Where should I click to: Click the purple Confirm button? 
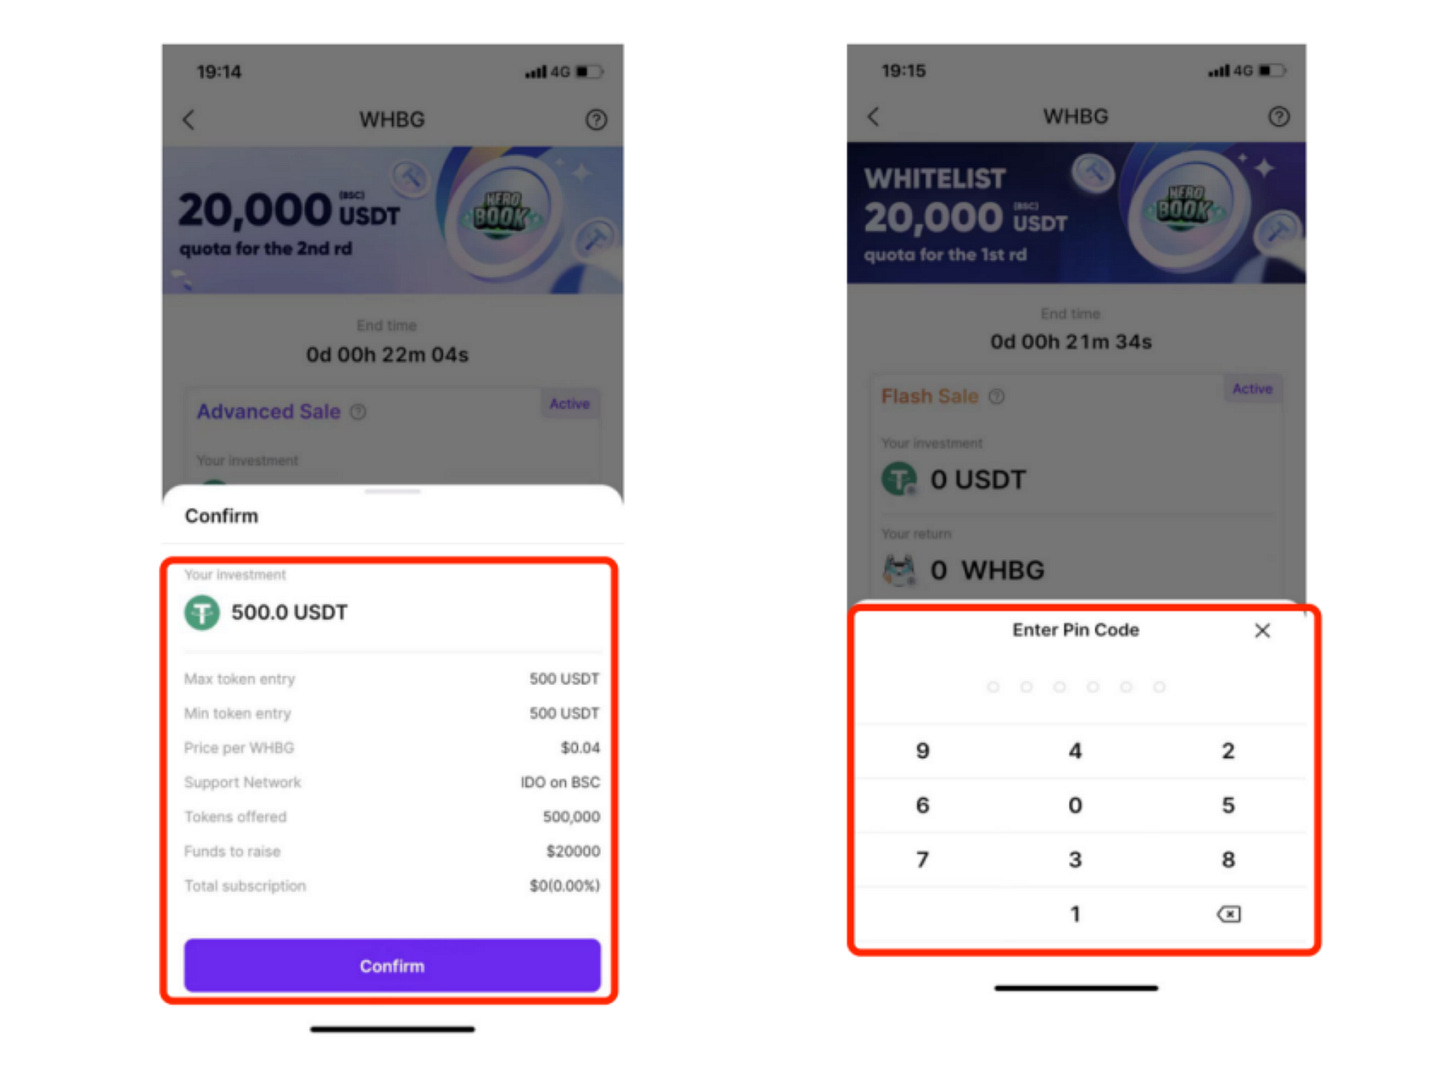(x=392, y=966)
